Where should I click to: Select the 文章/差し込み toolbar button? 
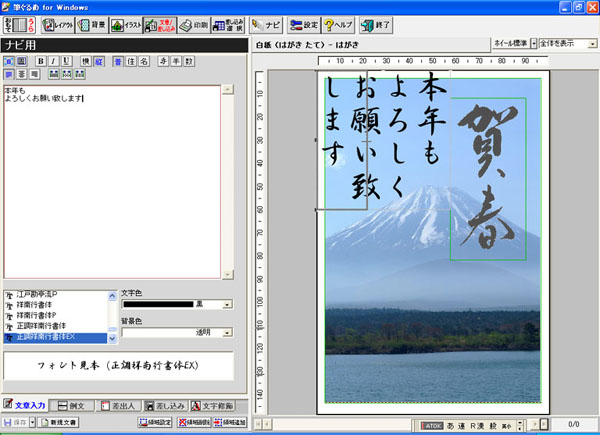point(159,24)
